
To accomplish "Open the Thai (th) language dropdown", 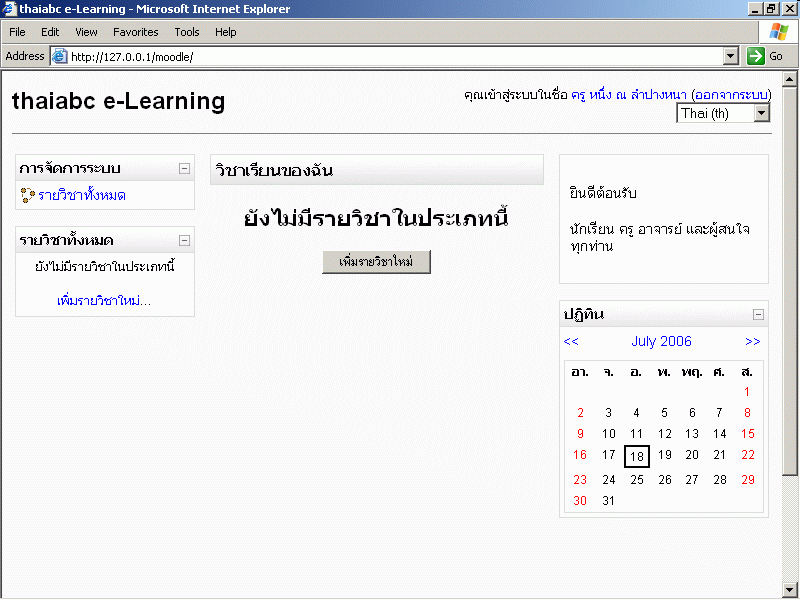I will (x=761, y=113).
